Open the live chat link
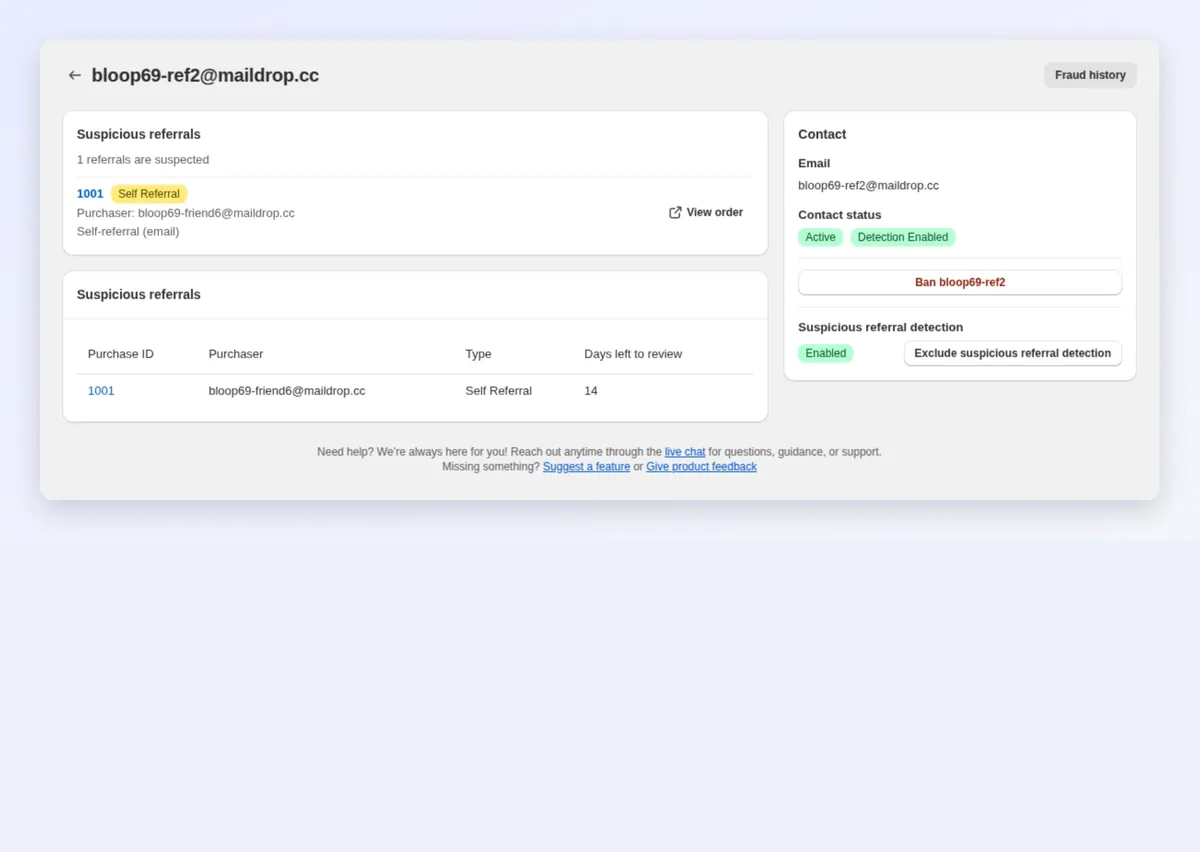Viewport: 1200px width, 852px height. pyautogui.click(x=685, y=452)
